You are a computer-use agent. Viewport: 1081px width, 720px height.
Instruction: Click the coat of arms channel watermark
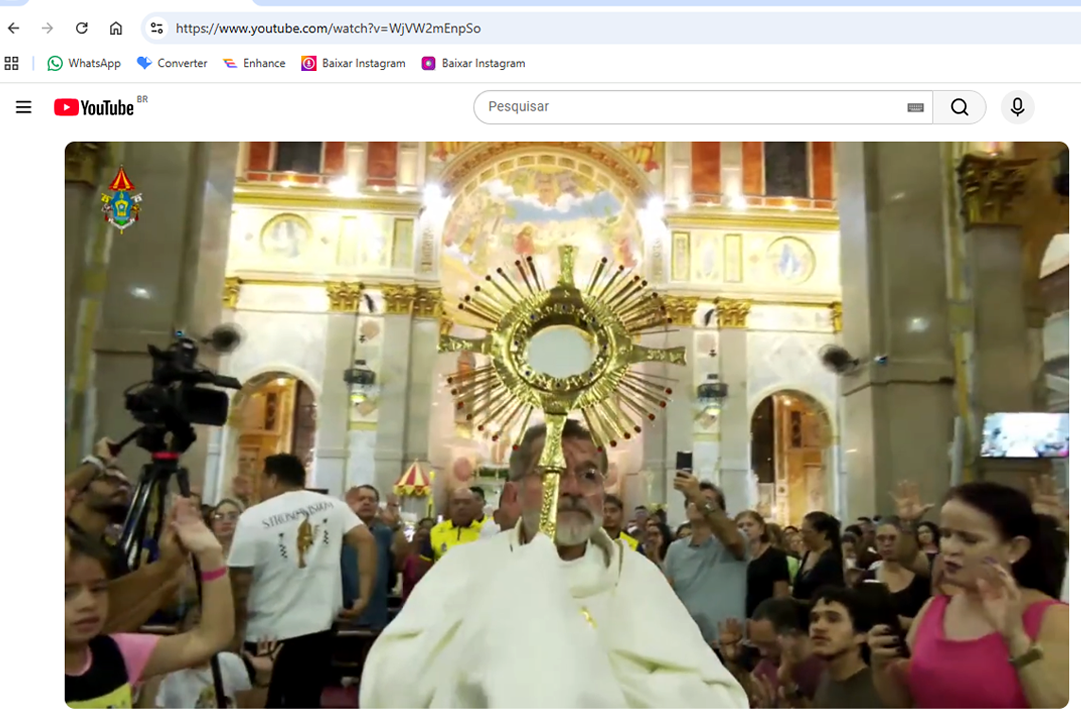pos(121,199)
